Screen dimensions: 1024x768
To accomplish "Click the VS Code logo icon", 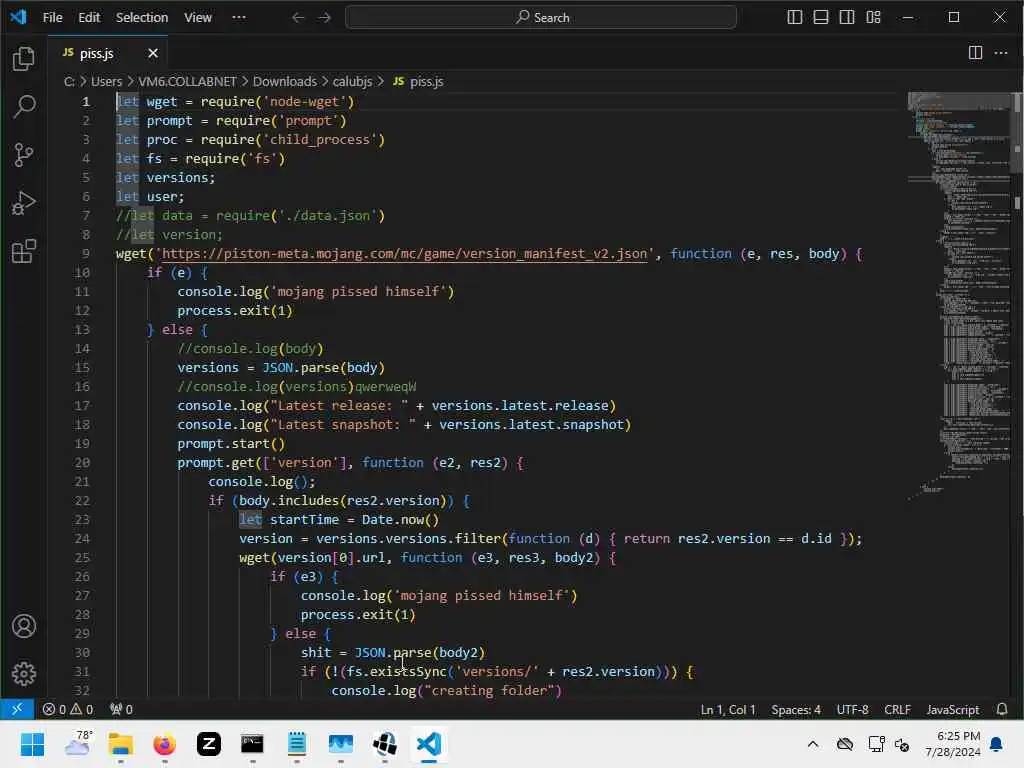I will point(18,17).
